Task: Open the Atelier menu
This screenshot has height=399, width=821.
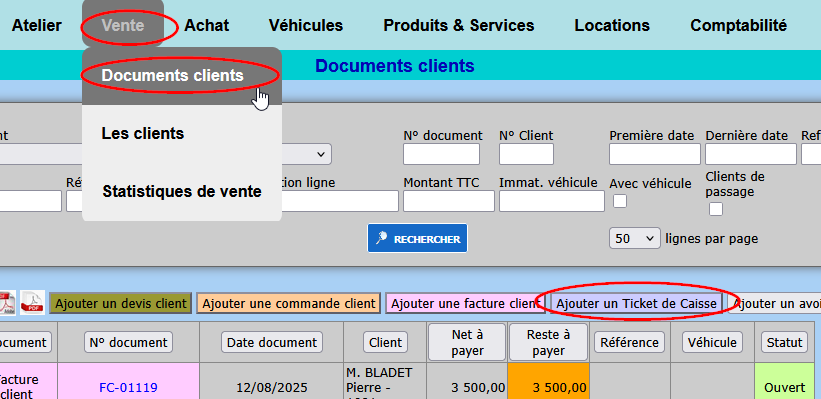Action: point(37,25)
